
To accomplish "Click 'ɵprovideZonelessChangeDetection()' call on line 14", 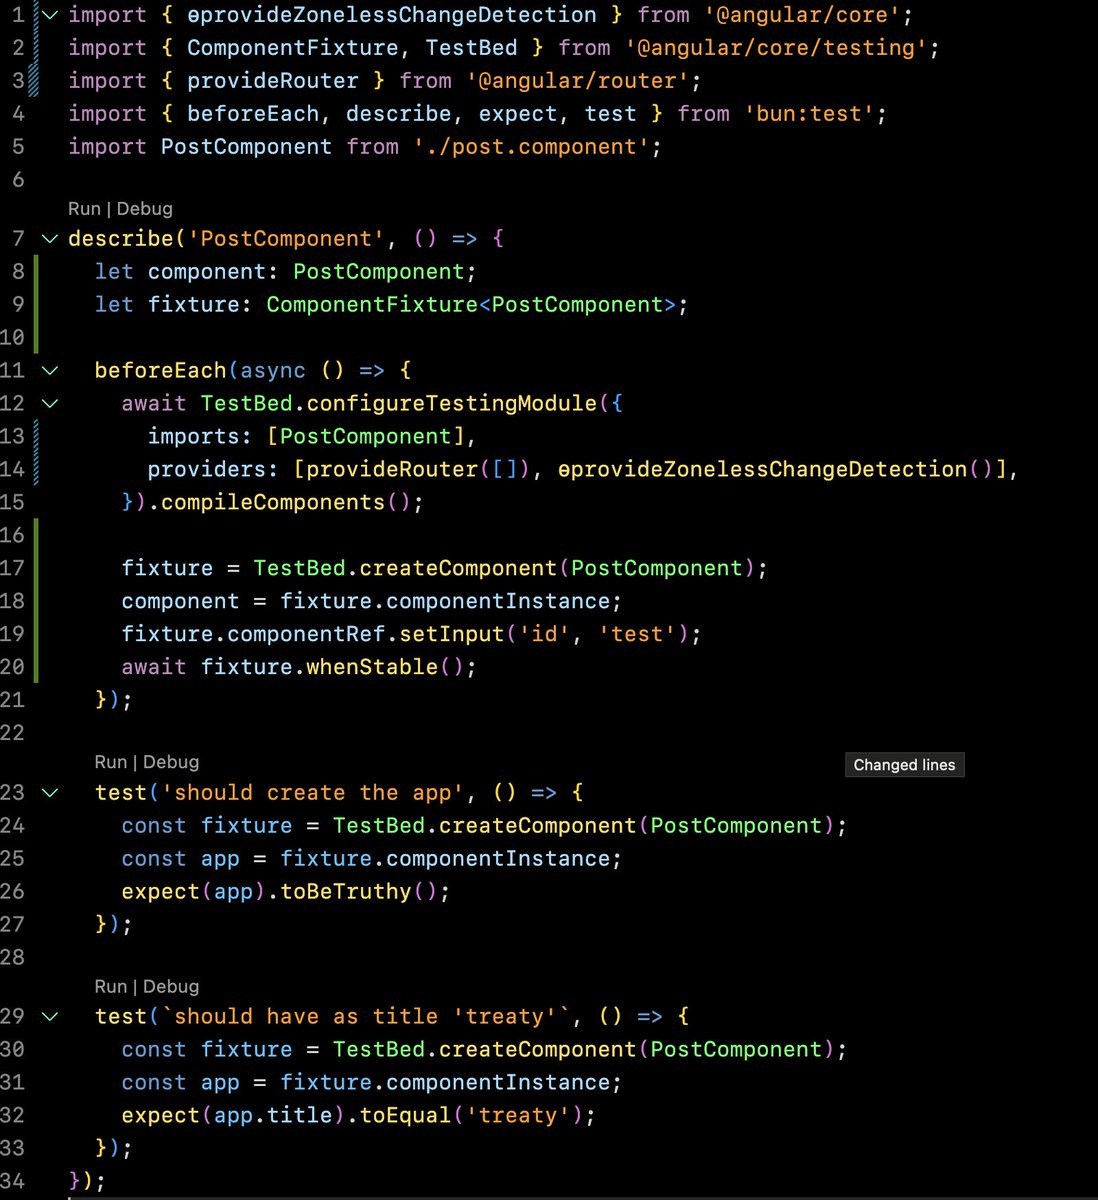I will tap(775, 470).
